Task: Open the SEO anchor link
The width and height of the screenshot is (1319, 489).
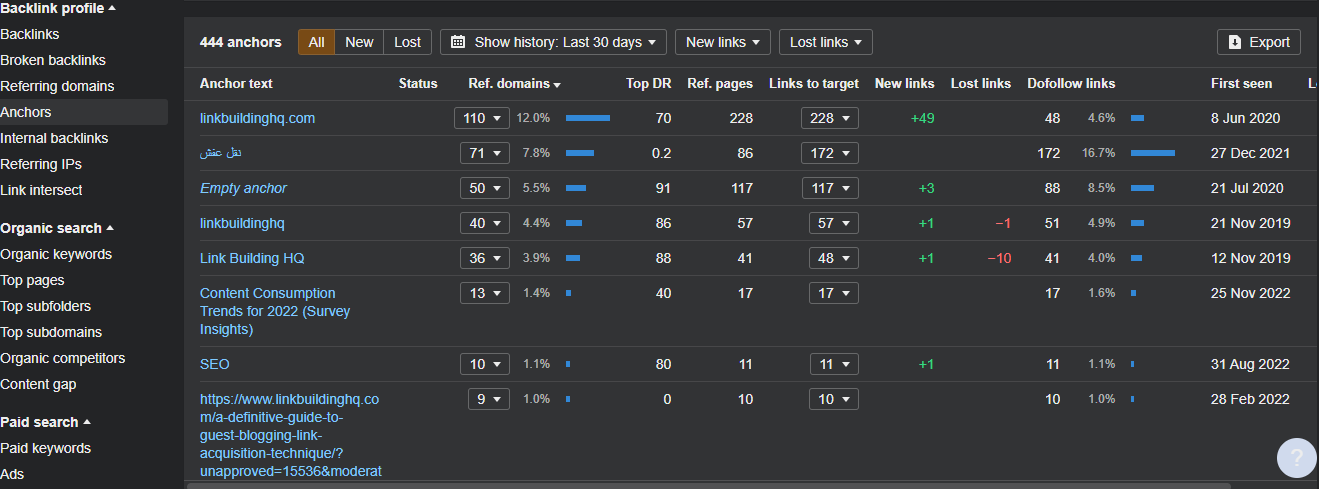Action: [x=215, y=364]
